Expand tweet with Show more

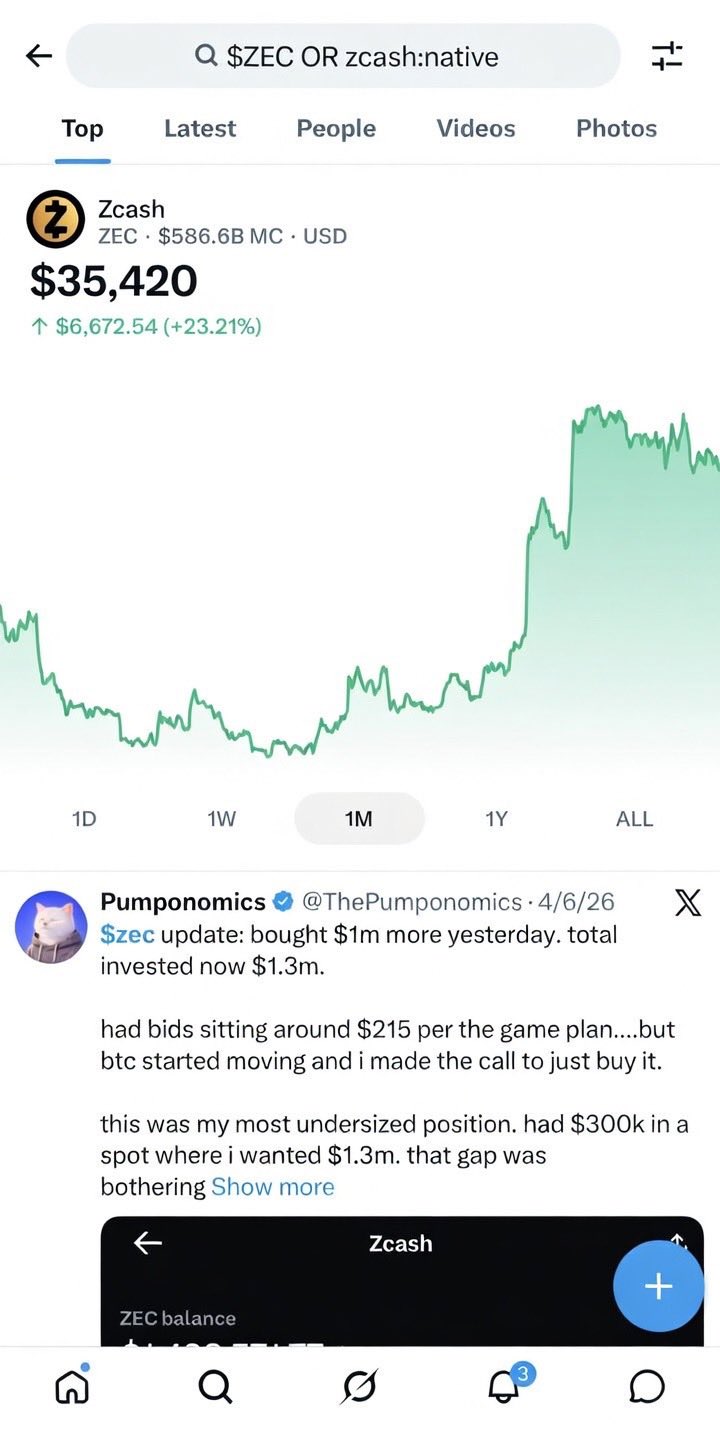tap(272, 1187)
